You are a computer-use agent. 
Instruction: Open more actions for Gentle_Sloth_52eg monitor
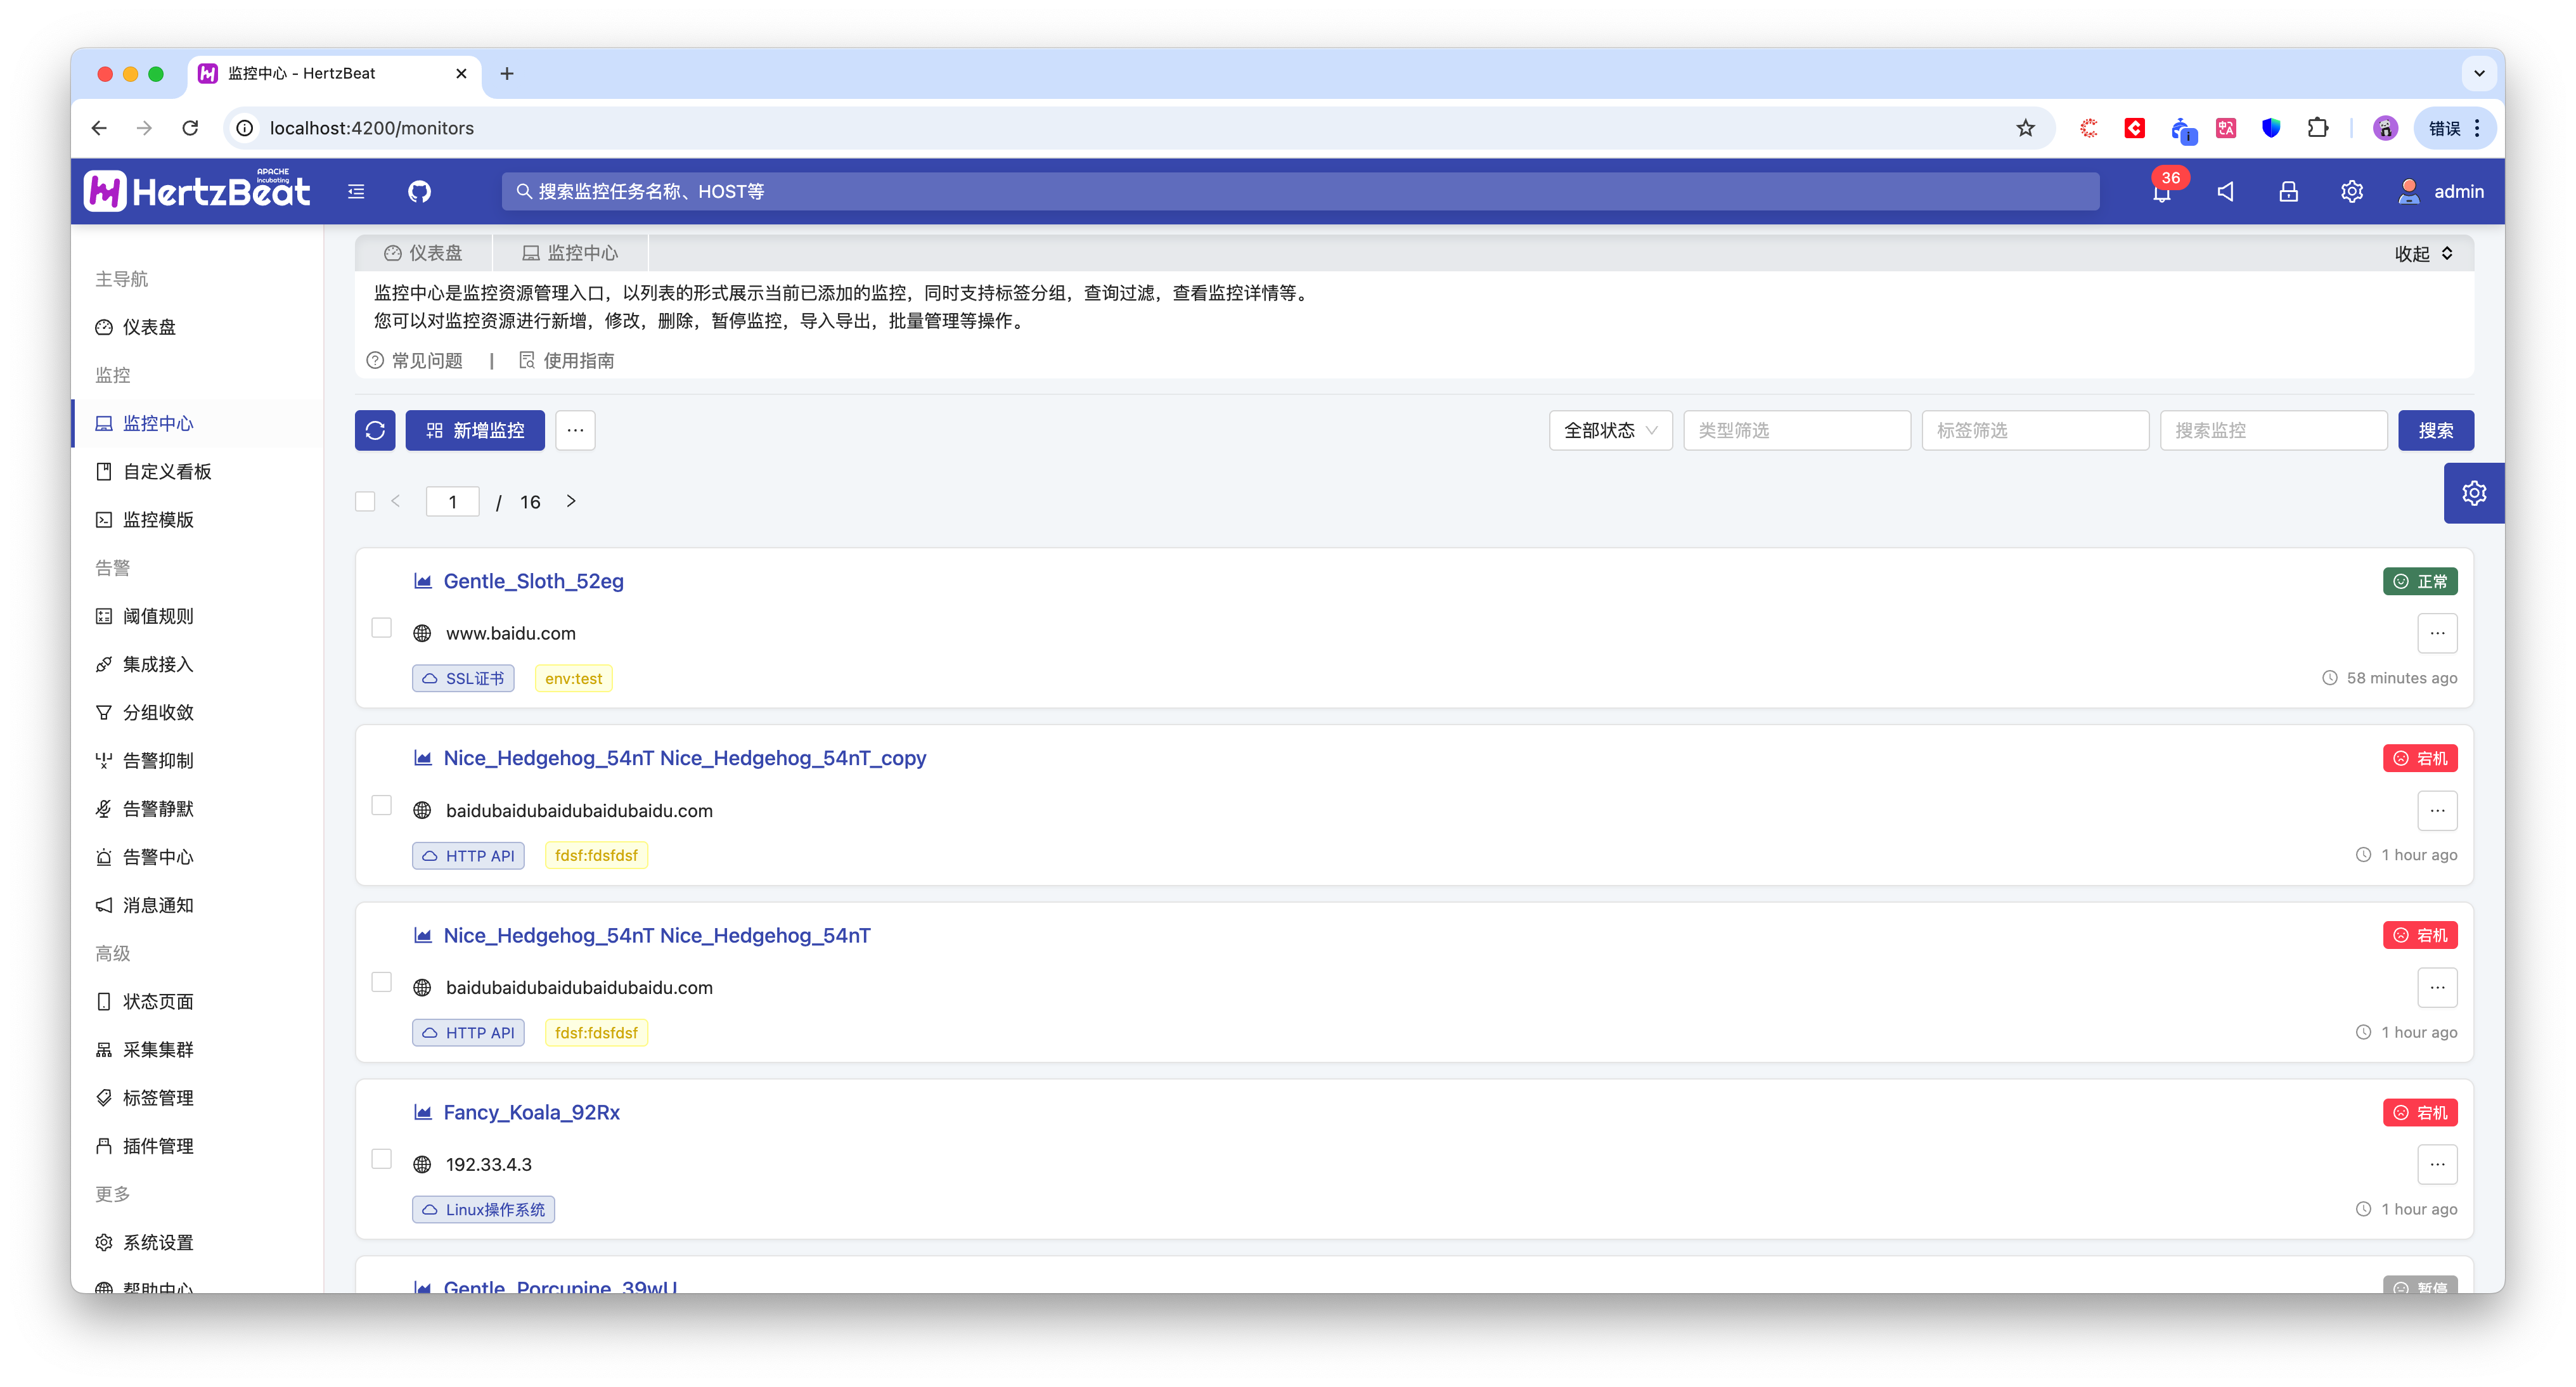pos(2437,633)
